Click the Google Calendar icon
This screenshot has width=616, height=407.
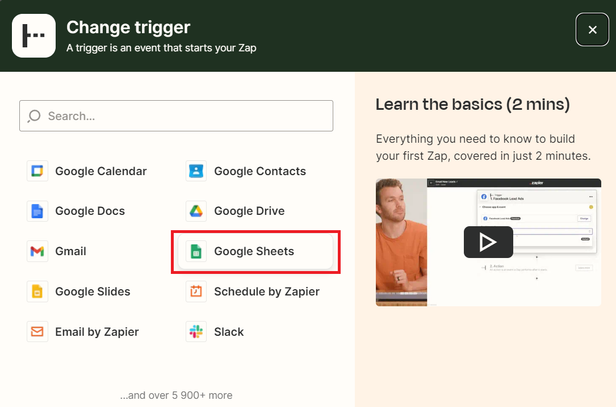click(x=37, y=171)
